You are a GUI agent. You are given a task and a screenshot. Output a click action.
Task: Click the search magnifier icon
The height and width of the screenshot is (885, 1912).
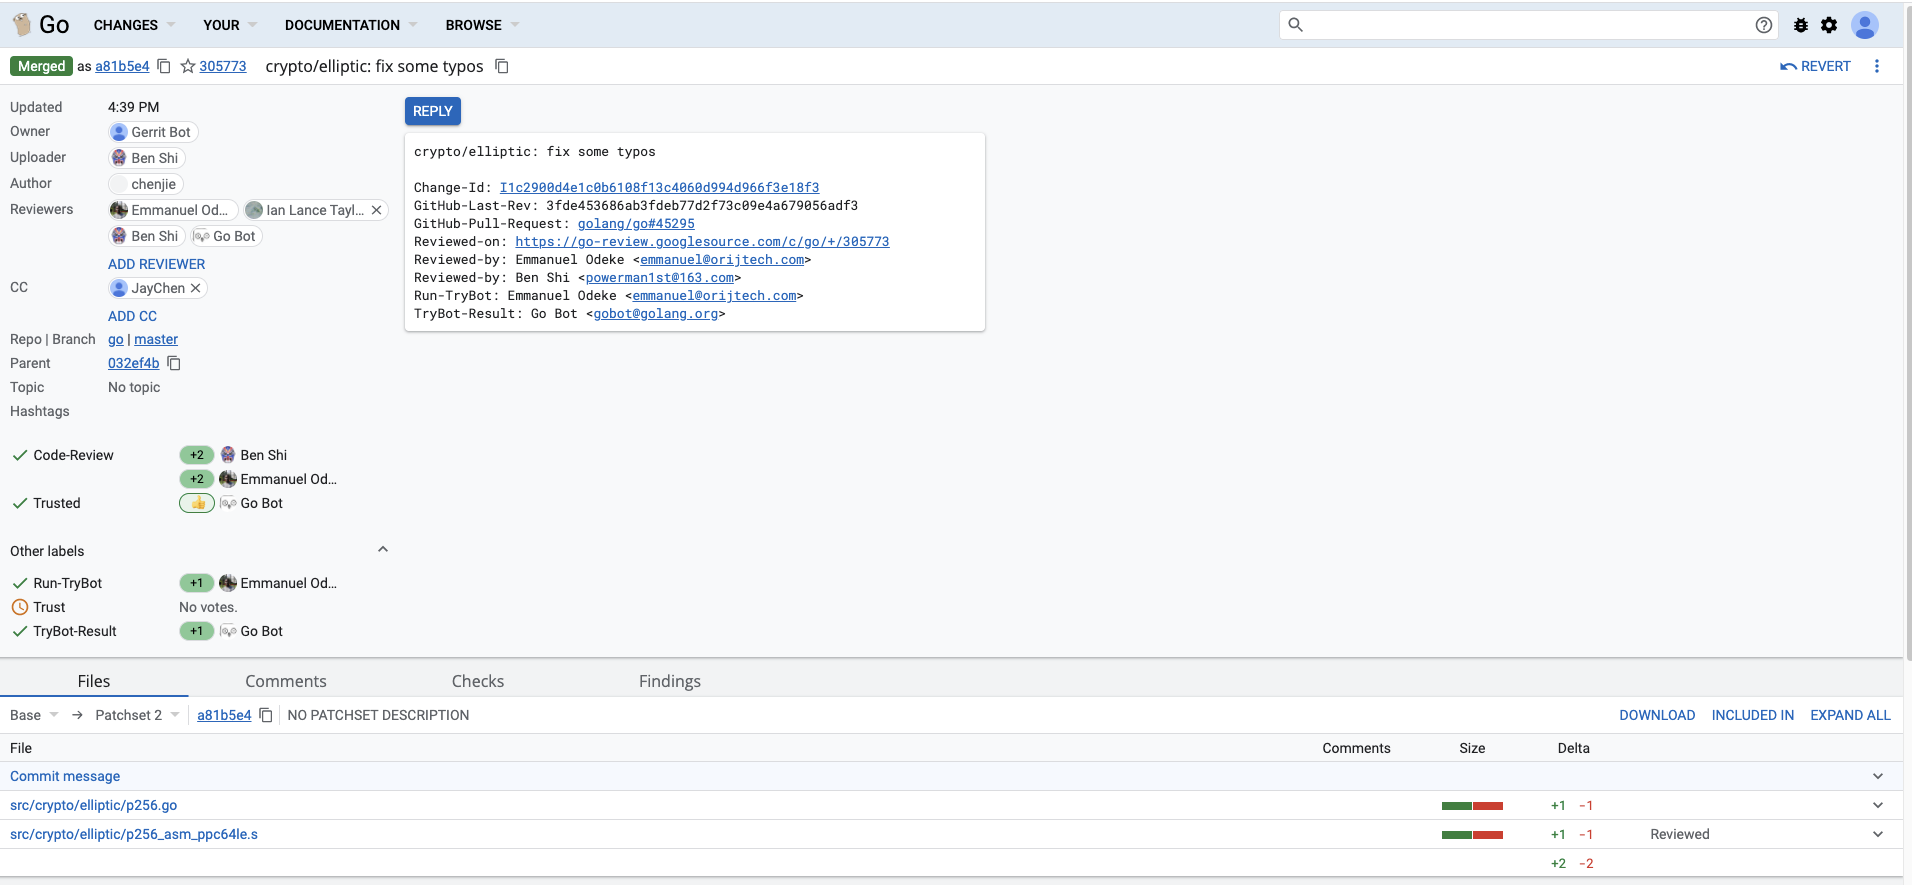click(1295, 25)
